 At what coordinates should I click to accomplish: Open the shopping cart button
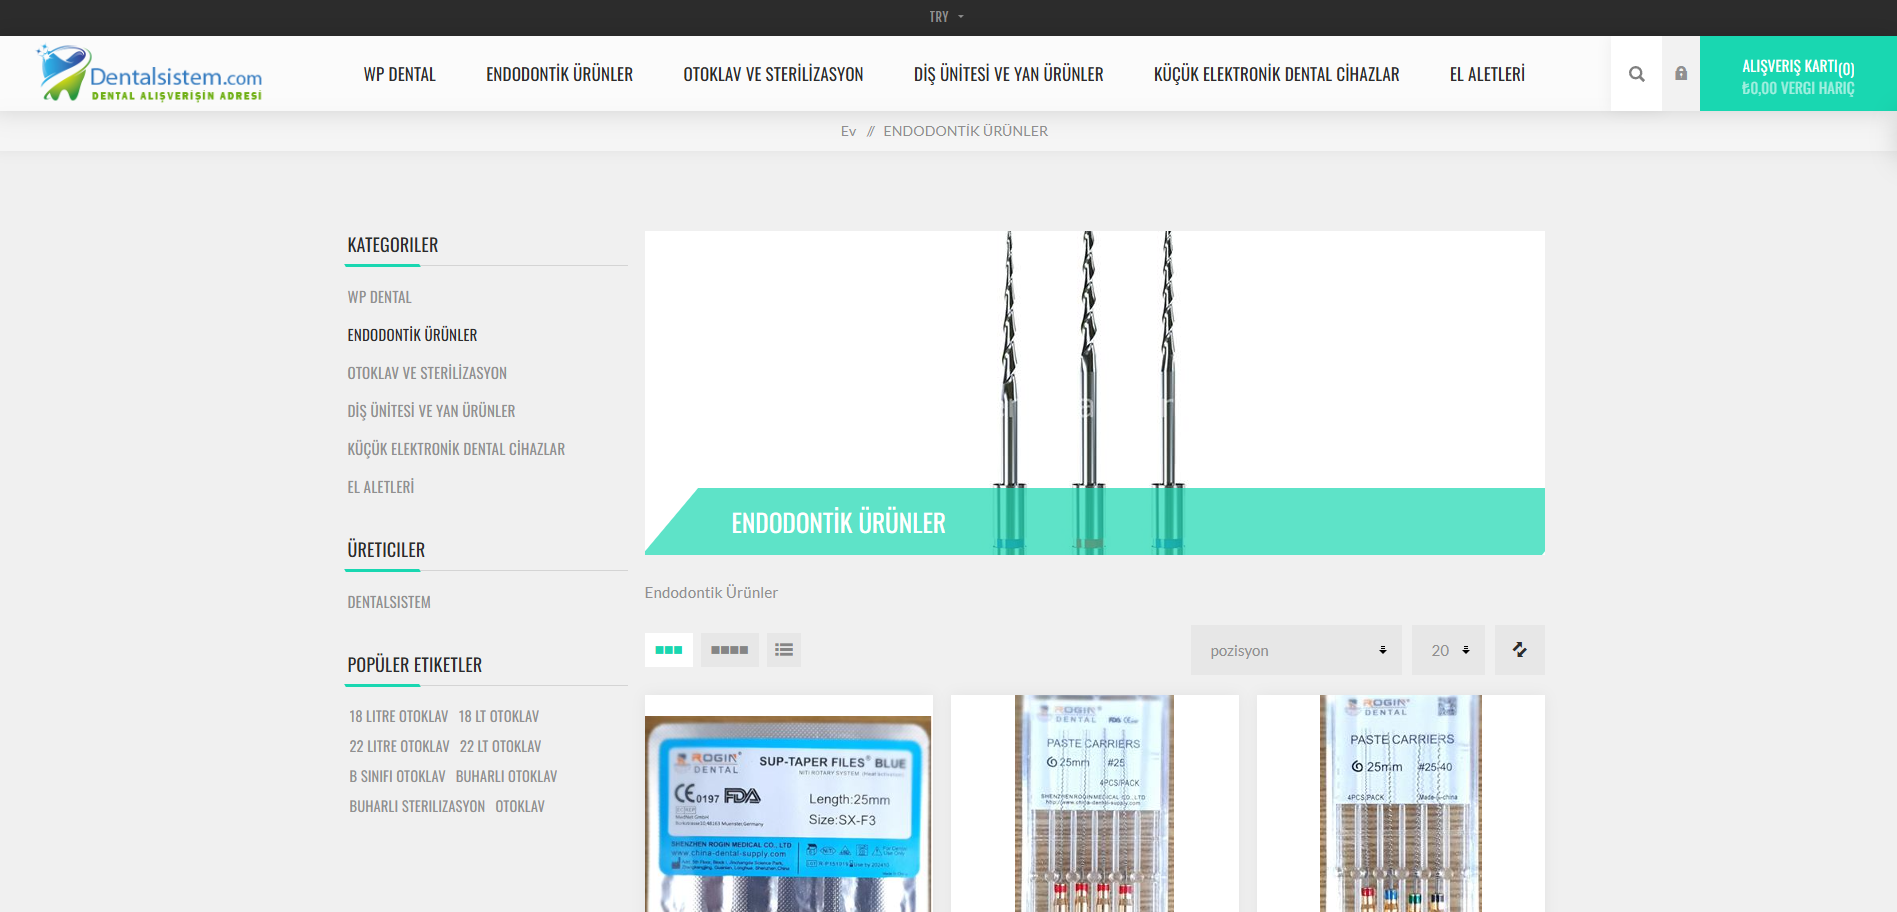tap(1797, 75)
